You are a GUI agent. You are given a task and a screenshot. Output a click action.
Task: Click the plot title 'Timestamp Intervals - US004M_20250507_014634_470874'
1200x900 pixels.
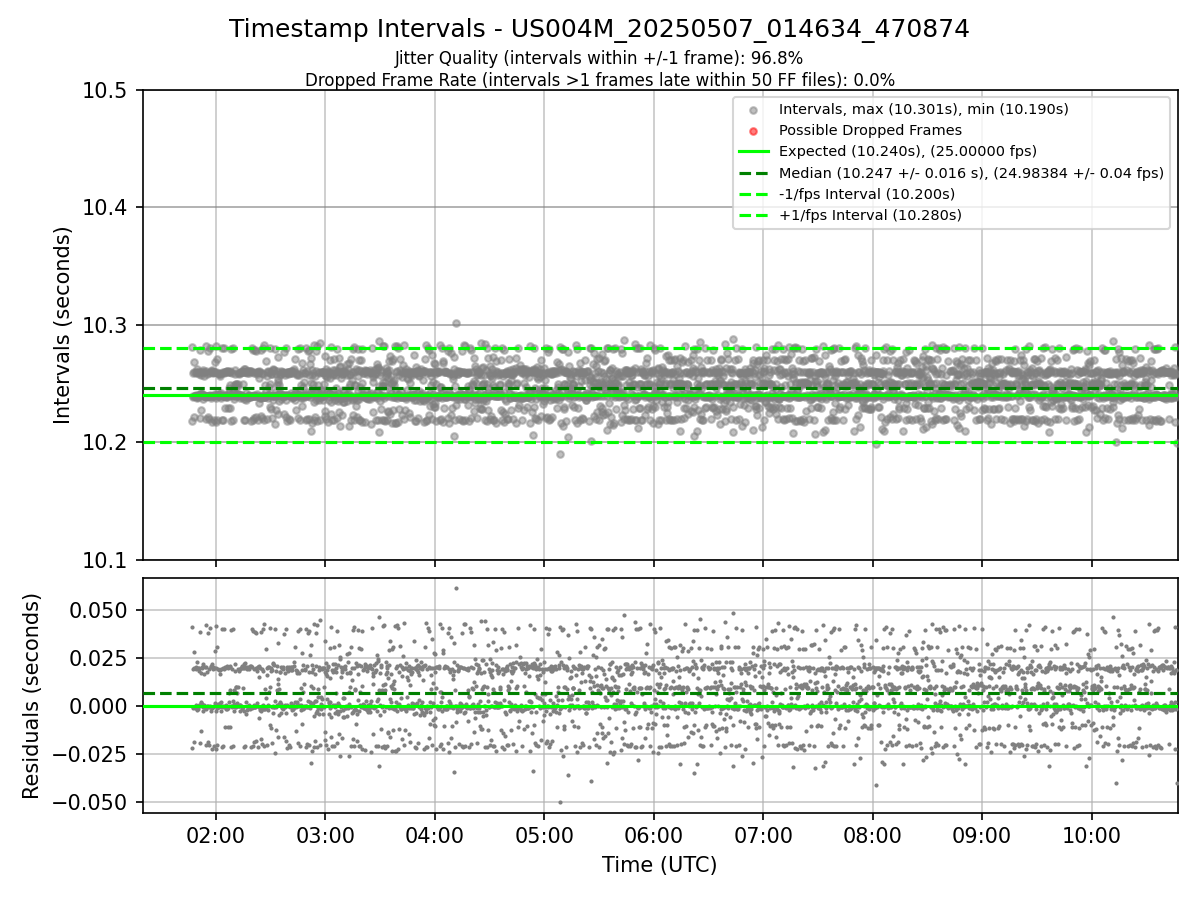pos(599,29)
